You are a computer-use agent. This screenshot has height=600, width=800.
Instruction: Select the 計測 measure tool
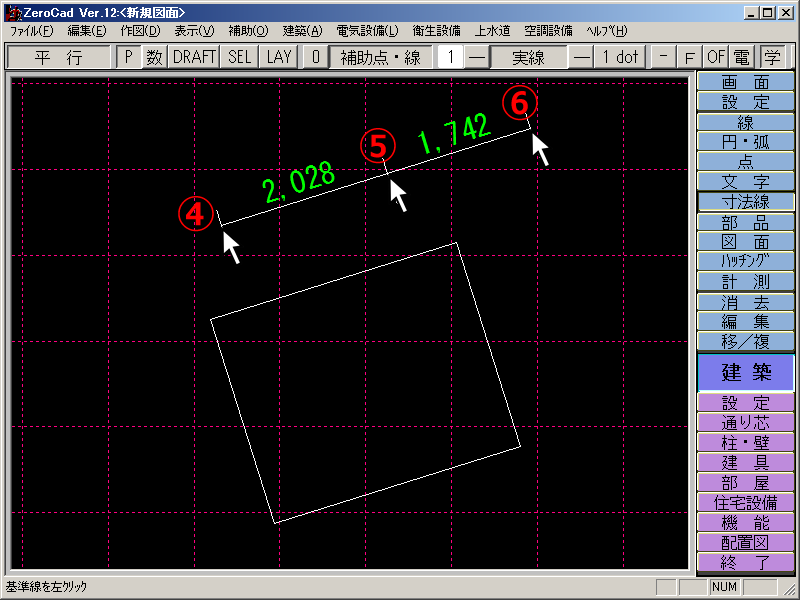pos(745,282)
